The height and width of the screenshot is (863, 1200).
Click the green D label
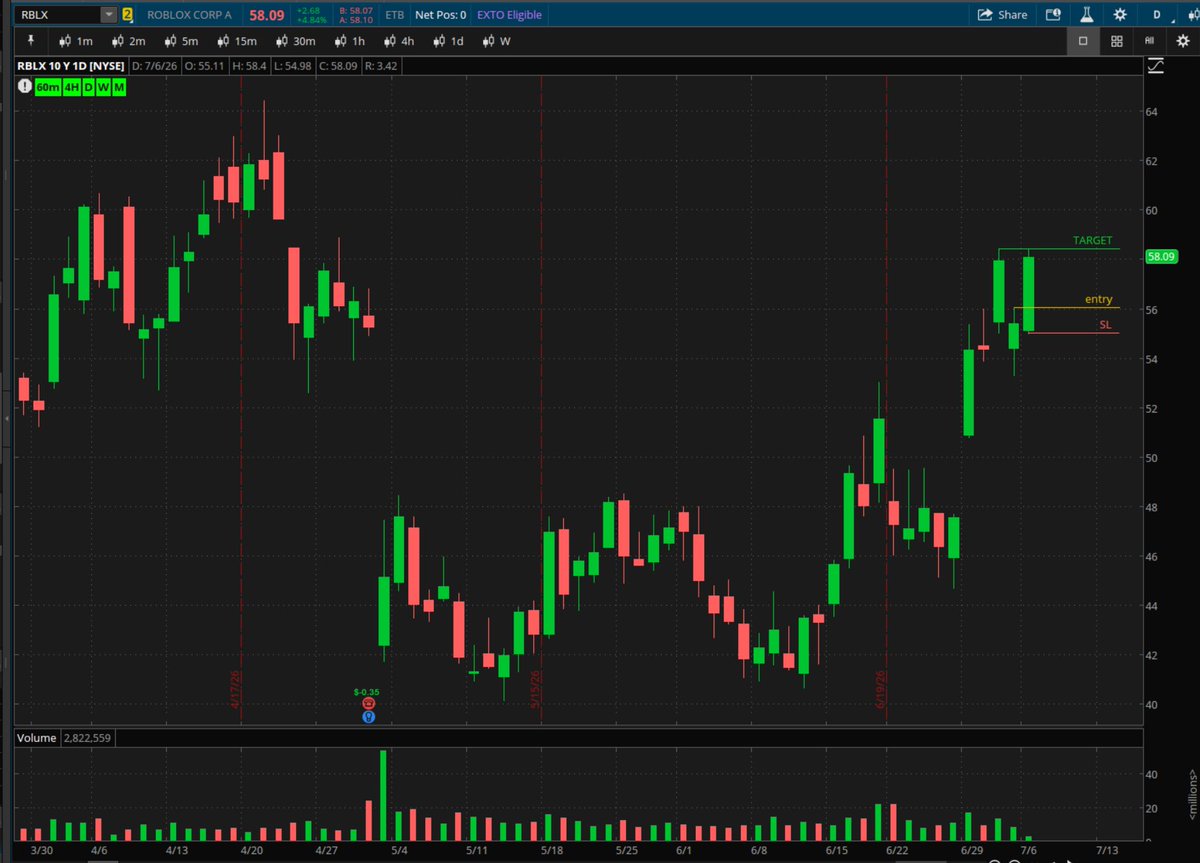click(89, 87)
